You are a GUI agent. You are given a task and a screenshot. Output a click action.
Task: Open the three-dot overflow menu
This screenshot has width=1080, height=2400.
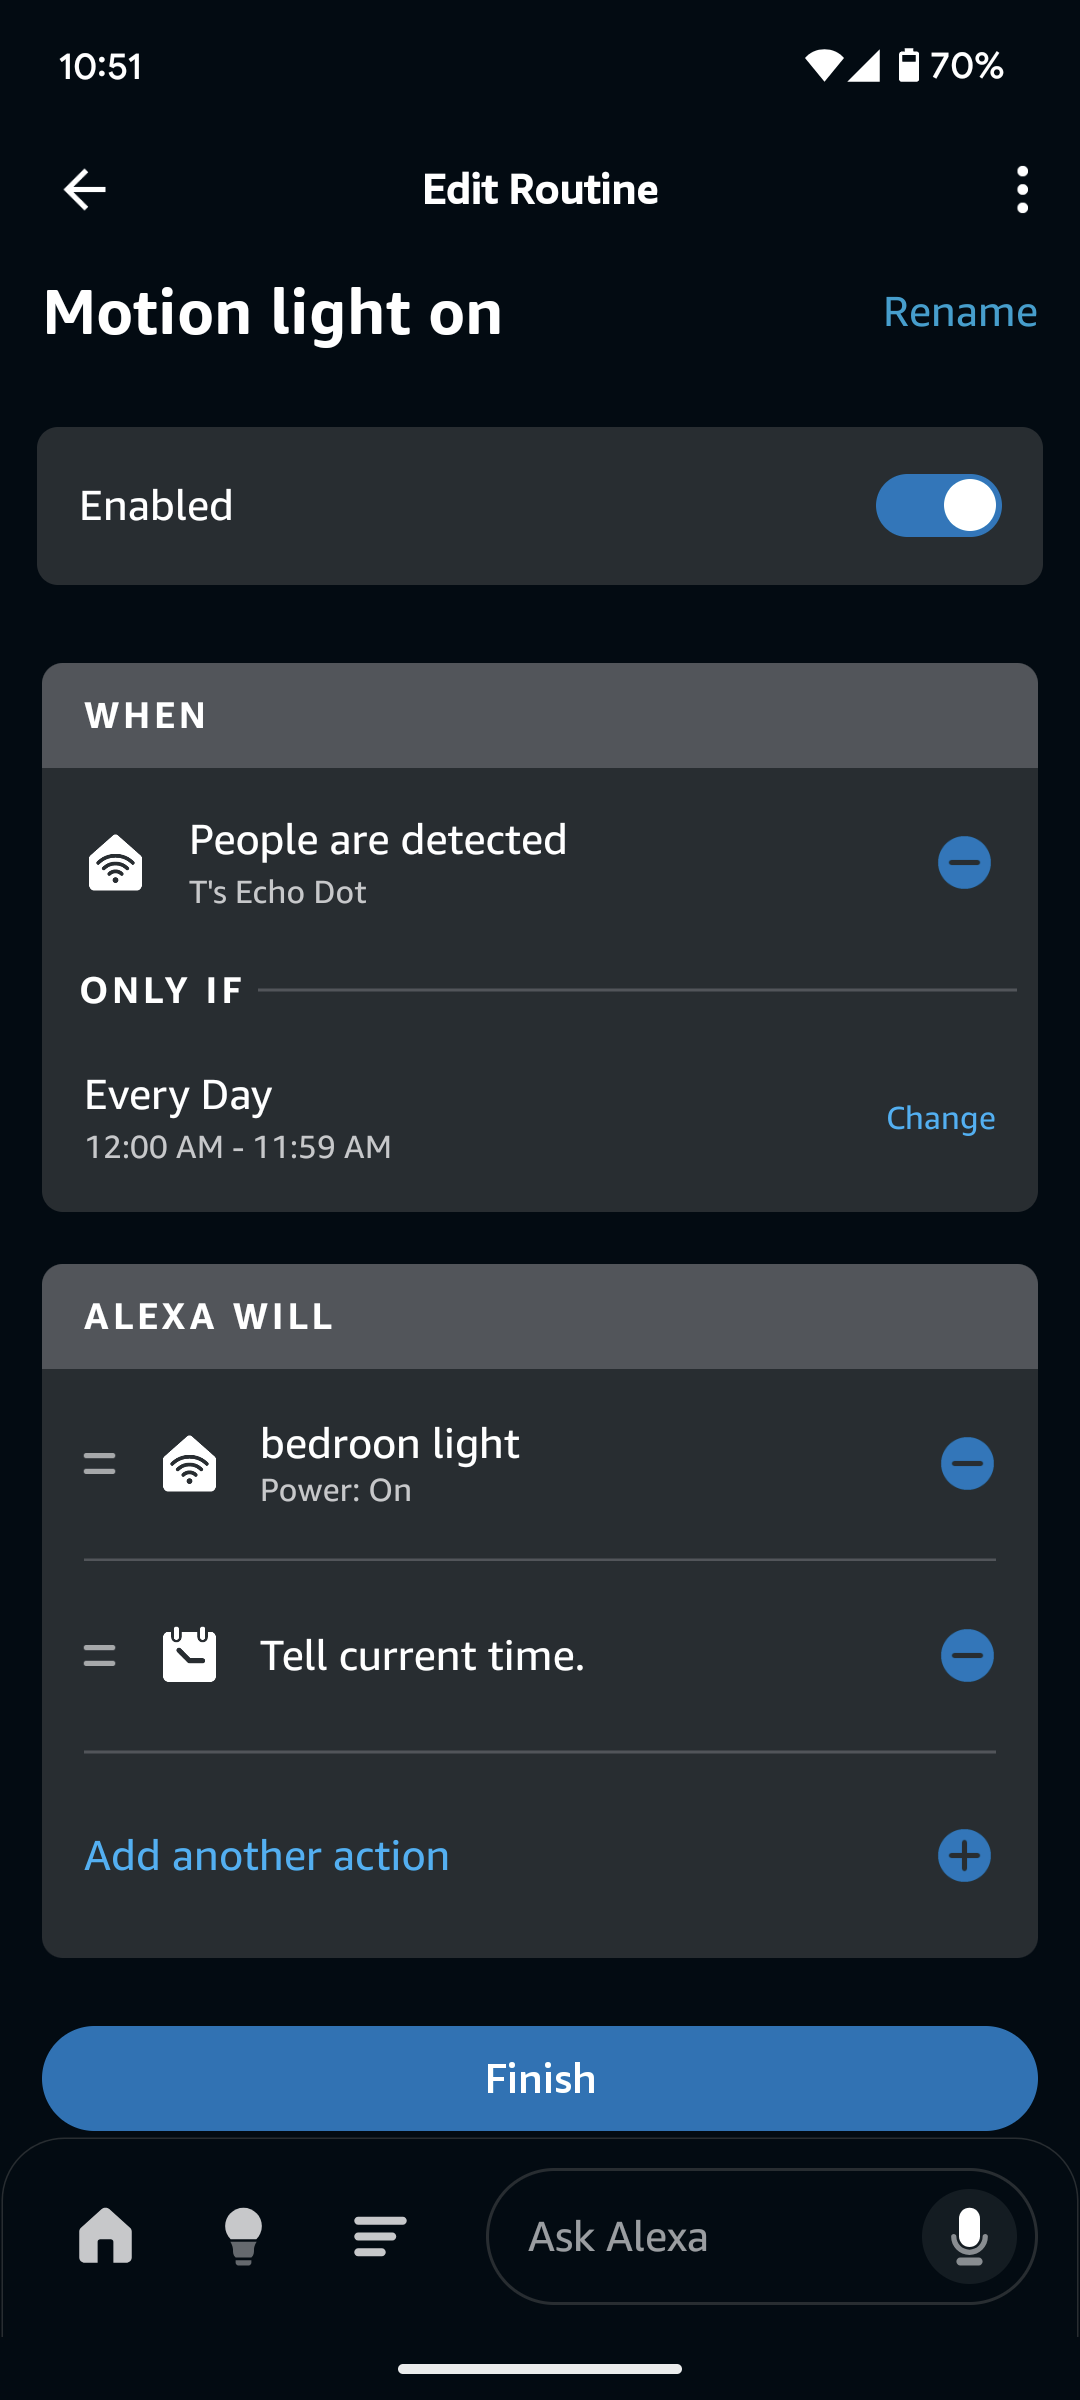pos(1021,190)
